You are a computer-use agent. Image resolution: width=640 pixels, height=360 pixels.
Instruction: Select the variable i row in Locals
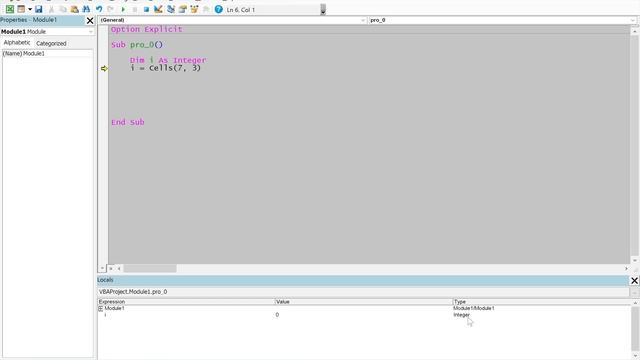(x=364, y=315)
